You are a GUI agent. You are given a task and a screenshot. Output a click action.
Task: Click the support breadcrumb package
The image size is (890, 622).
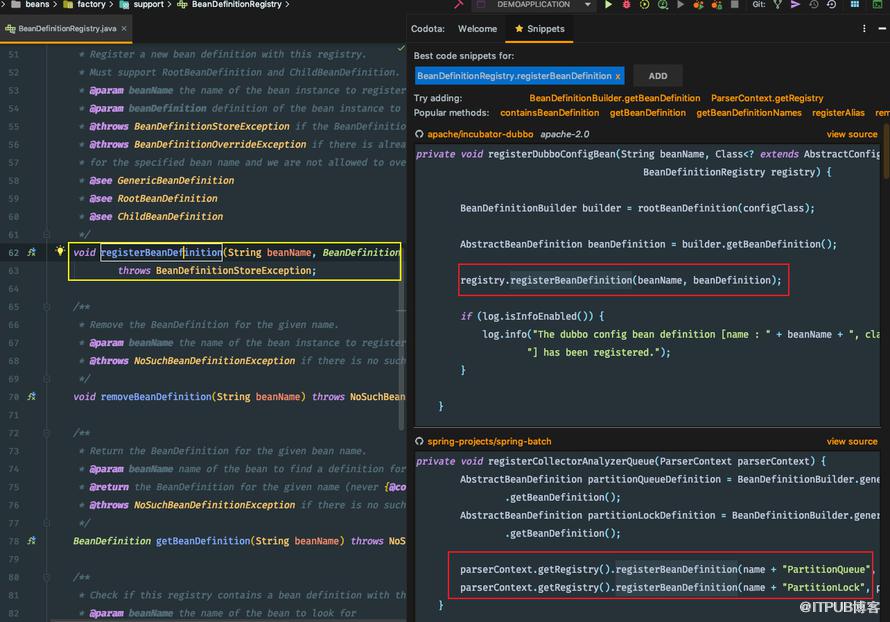(142, 5)
